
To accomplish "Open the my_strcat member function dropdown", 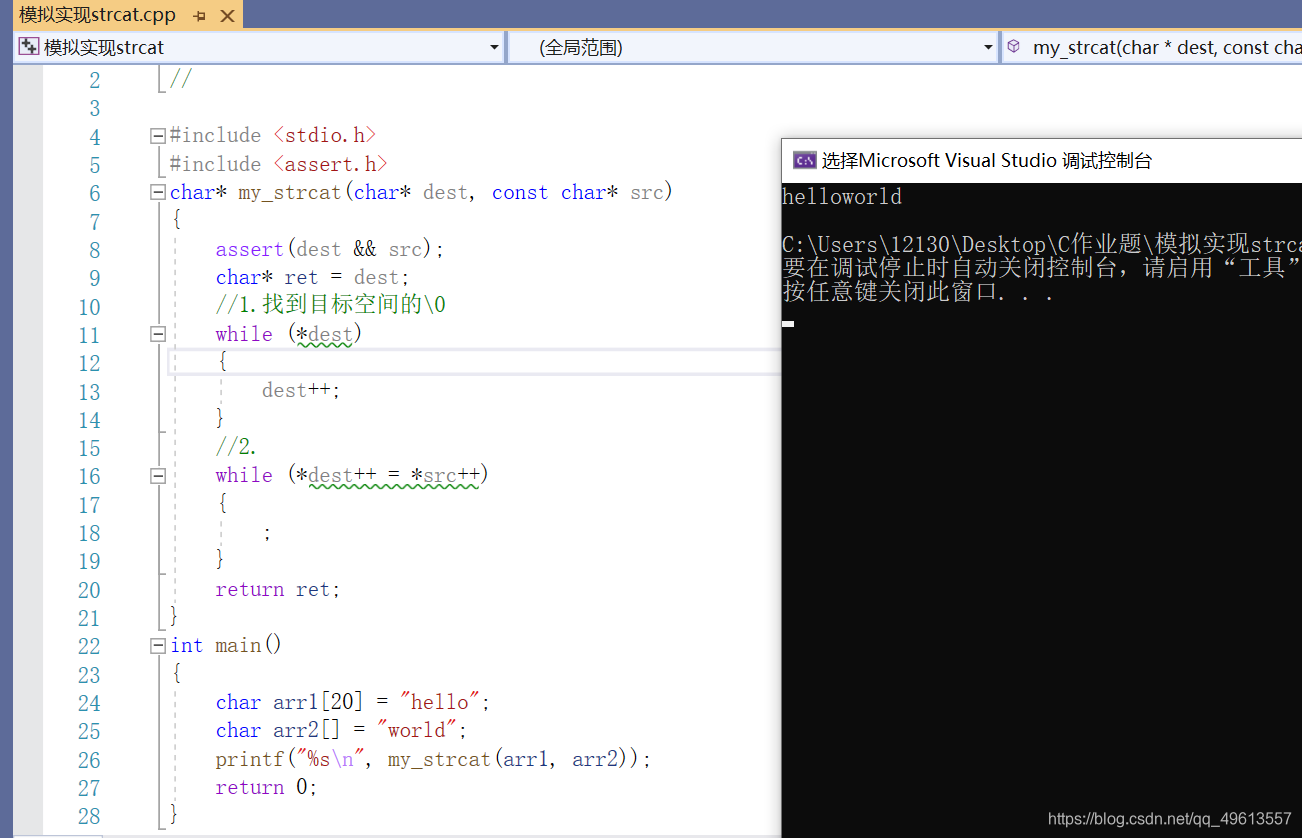I will pos(1153,47).
